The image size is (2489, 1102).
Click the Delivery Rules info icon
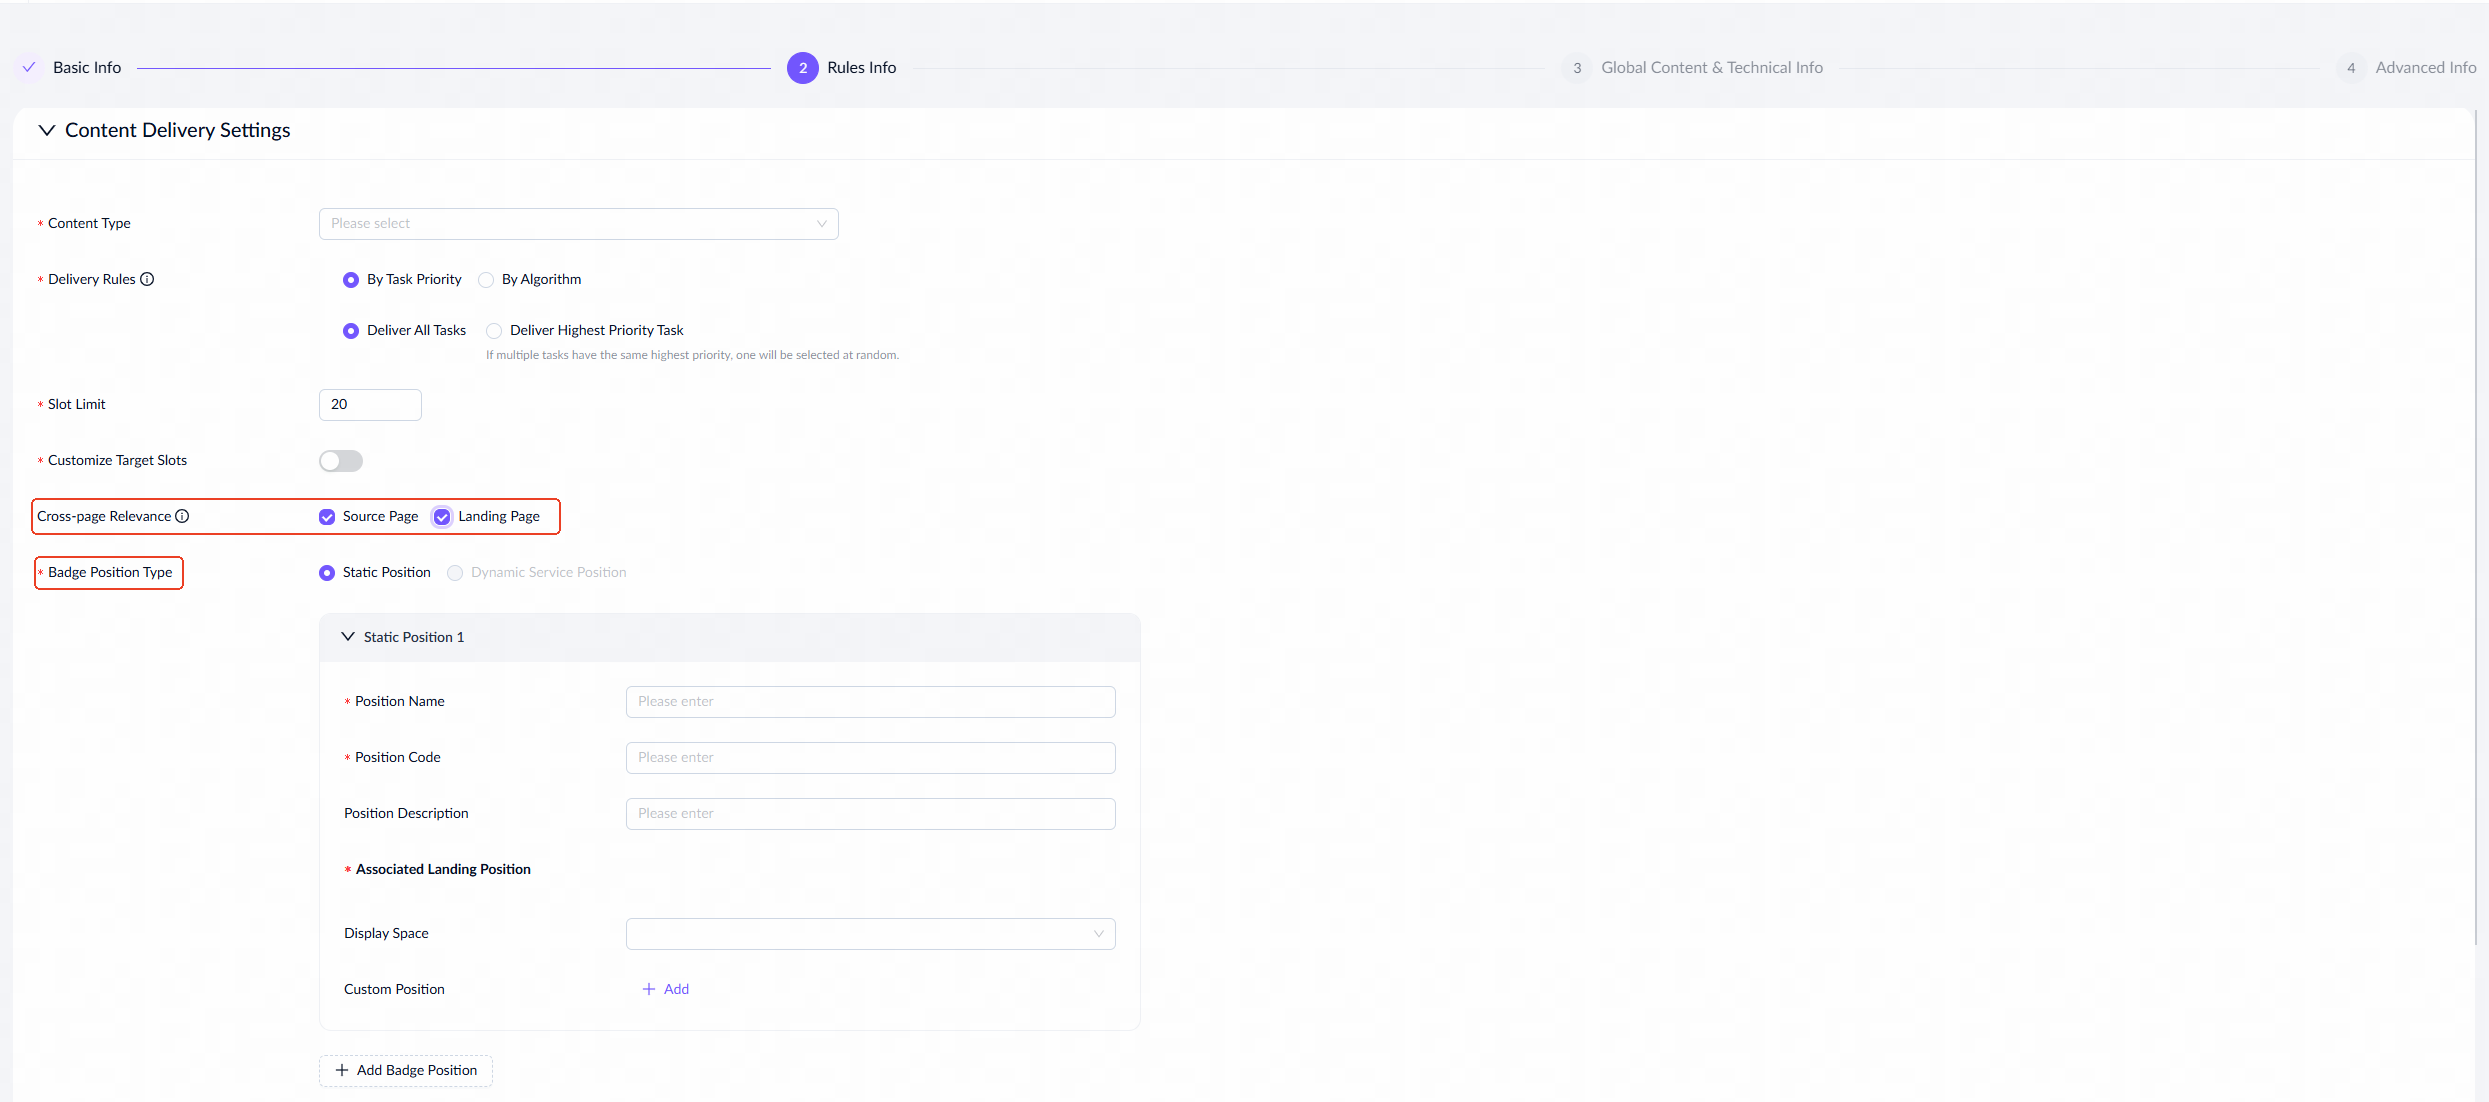pos(147,279)
